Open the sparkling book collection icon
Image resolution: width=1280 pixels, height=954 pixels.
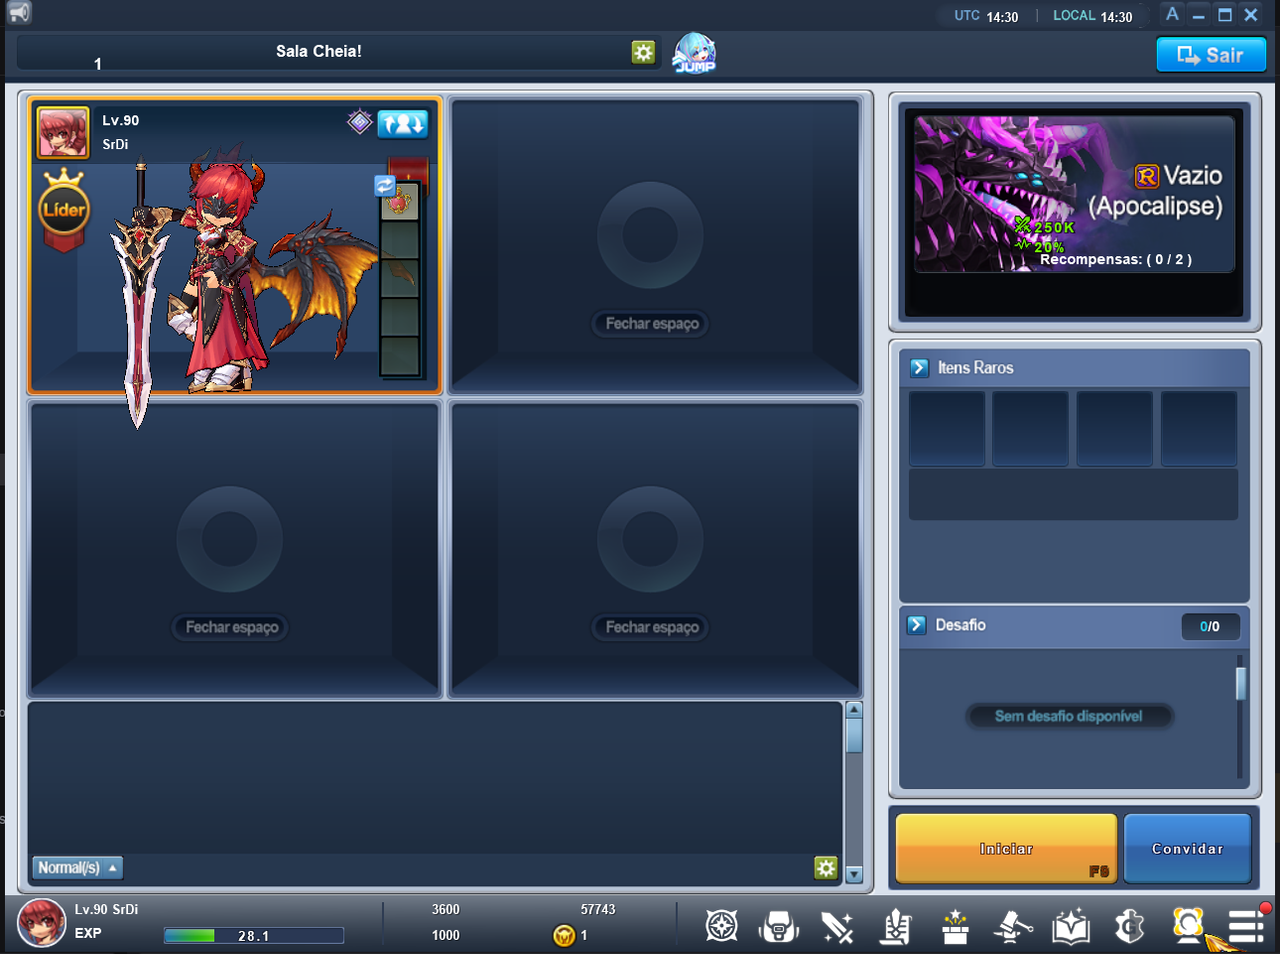tap(1071, 926)
